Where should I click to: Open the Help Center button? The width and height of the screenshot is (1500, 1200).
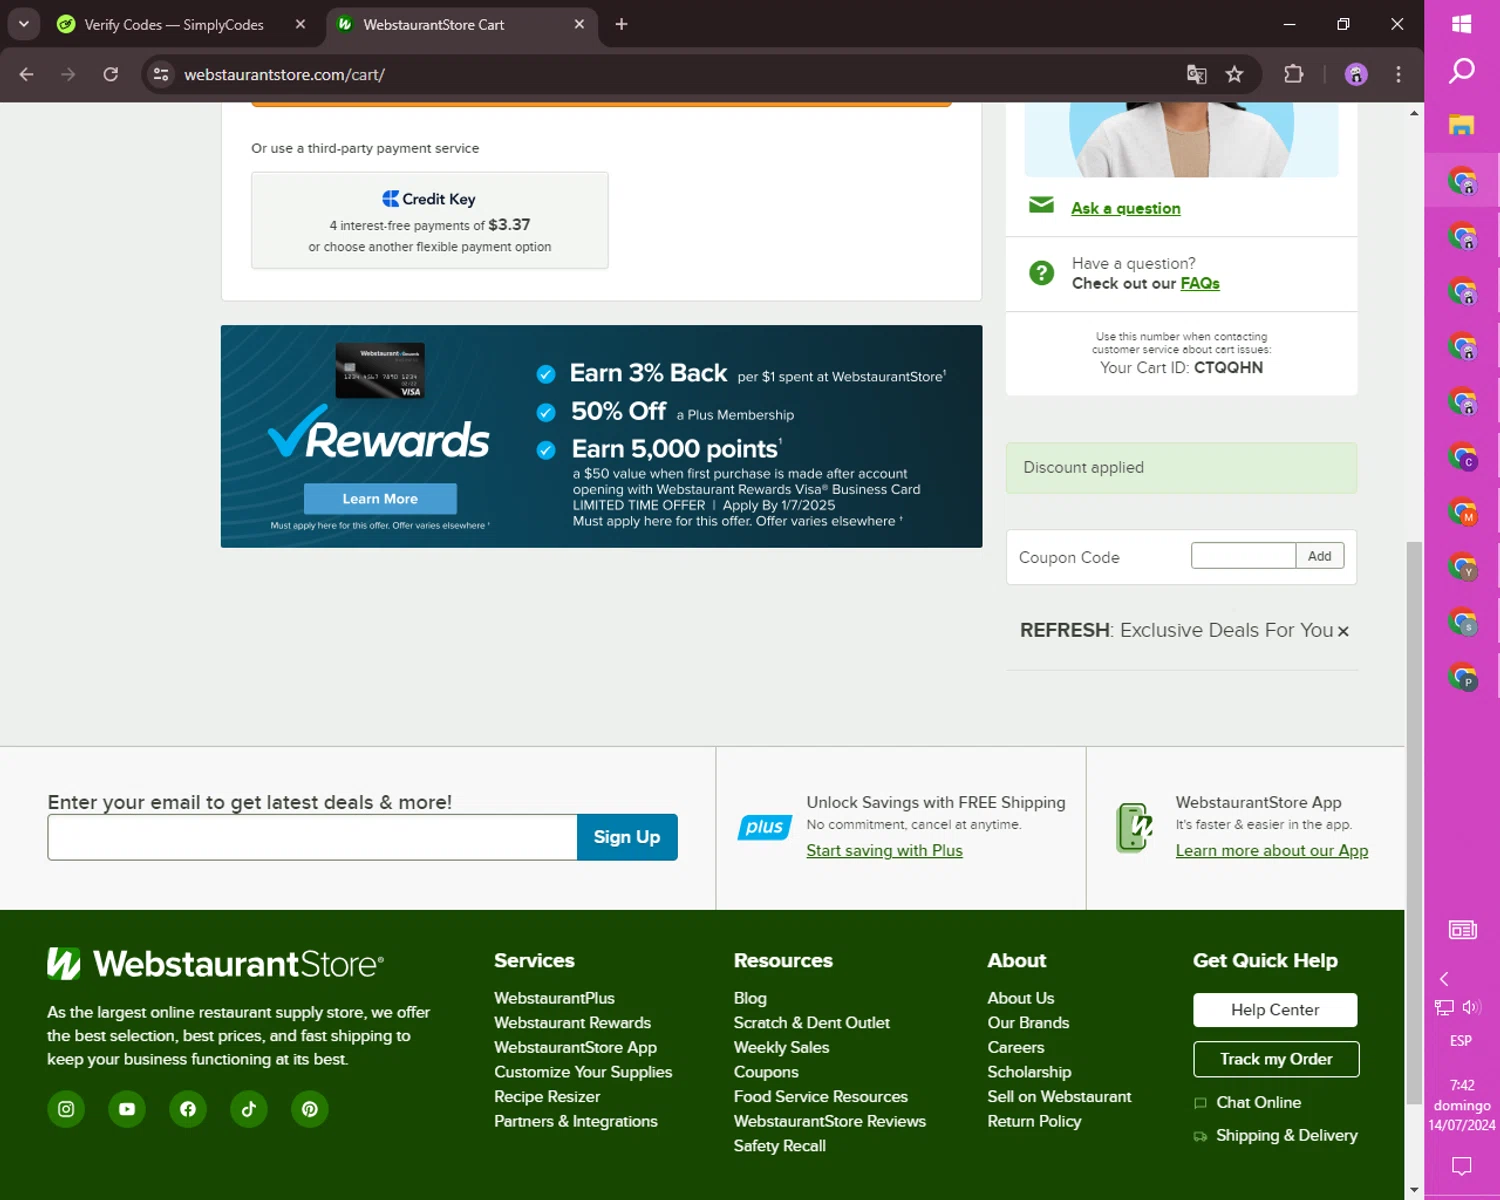pyautogui.click(x=1275, y=1010)
